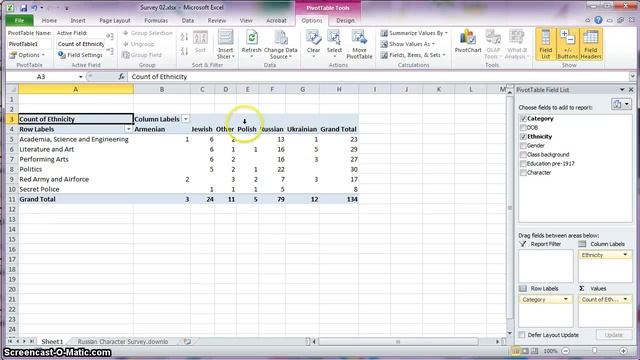Check the Character field
Viewport: 640px width, 360px height.
point(523,172)
